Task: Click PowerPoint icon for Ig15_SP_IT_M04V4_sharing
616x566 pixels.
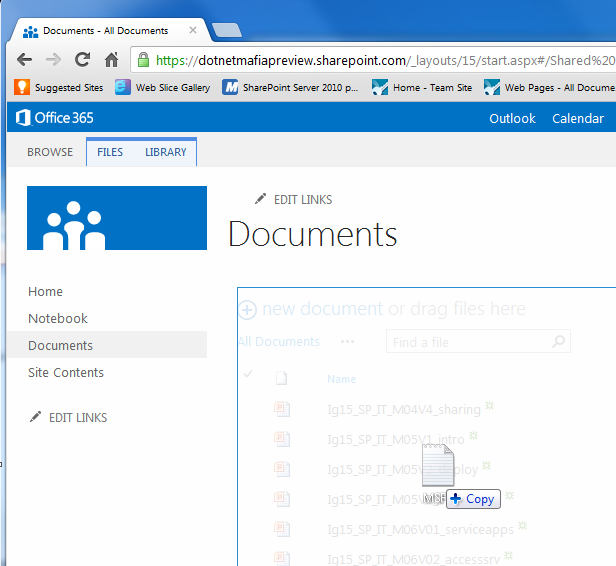Action: [x=282, y=409]
